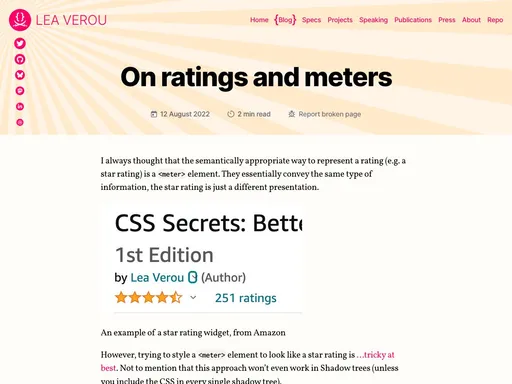
Task: Open the Twitter profile icon
Action: click(x=20, y=43)
